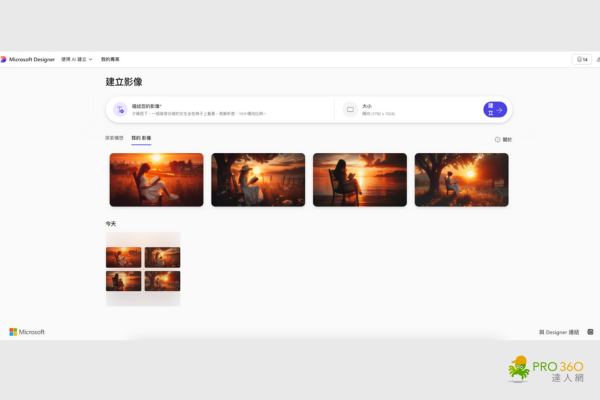Click the size rectangle icon

coord(350,110)
